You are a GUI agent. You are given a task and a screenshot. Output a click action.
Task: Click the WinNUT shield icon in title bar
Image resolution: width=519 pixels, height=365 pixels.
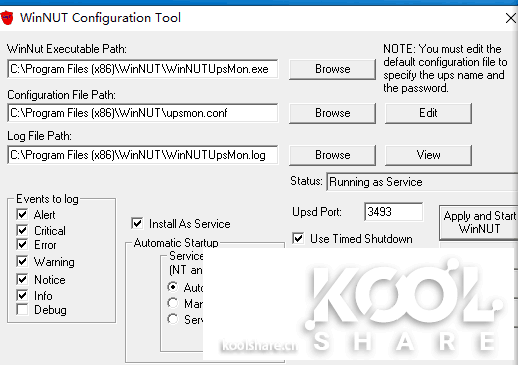[x=7, y=18]
